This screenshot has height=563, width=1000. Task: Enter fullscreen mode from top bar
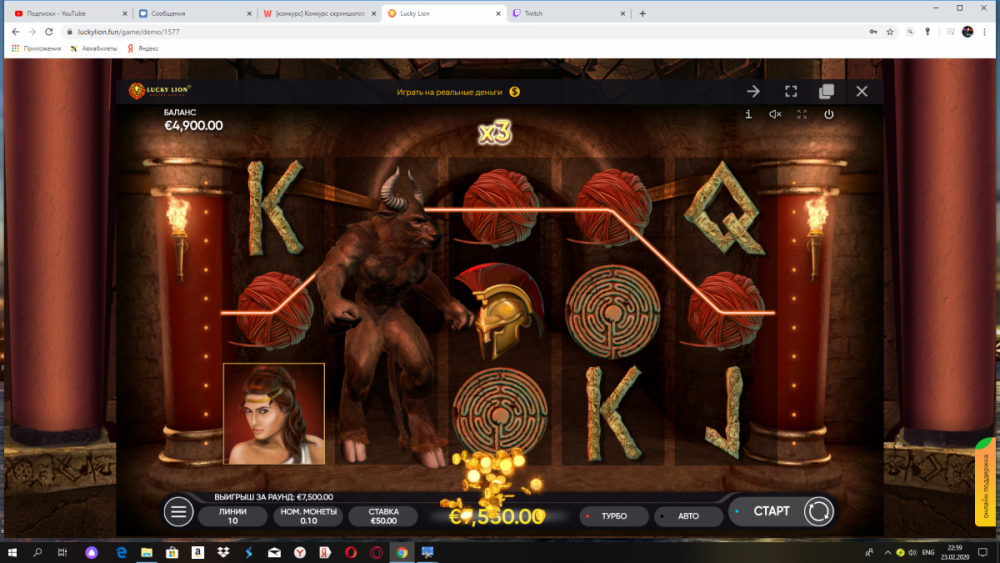pyautogui.click(x=790, y=91)
